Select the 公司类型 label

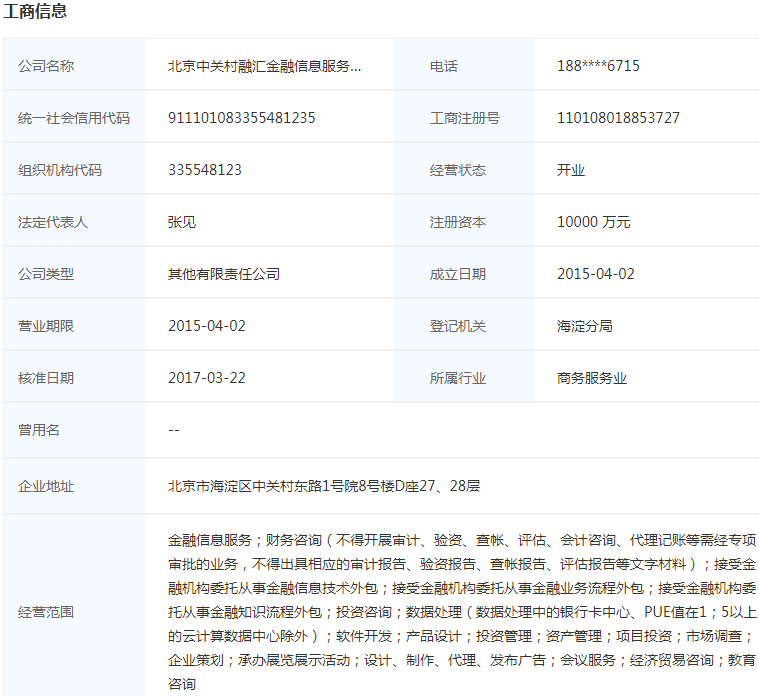click(x=46, y=274)
